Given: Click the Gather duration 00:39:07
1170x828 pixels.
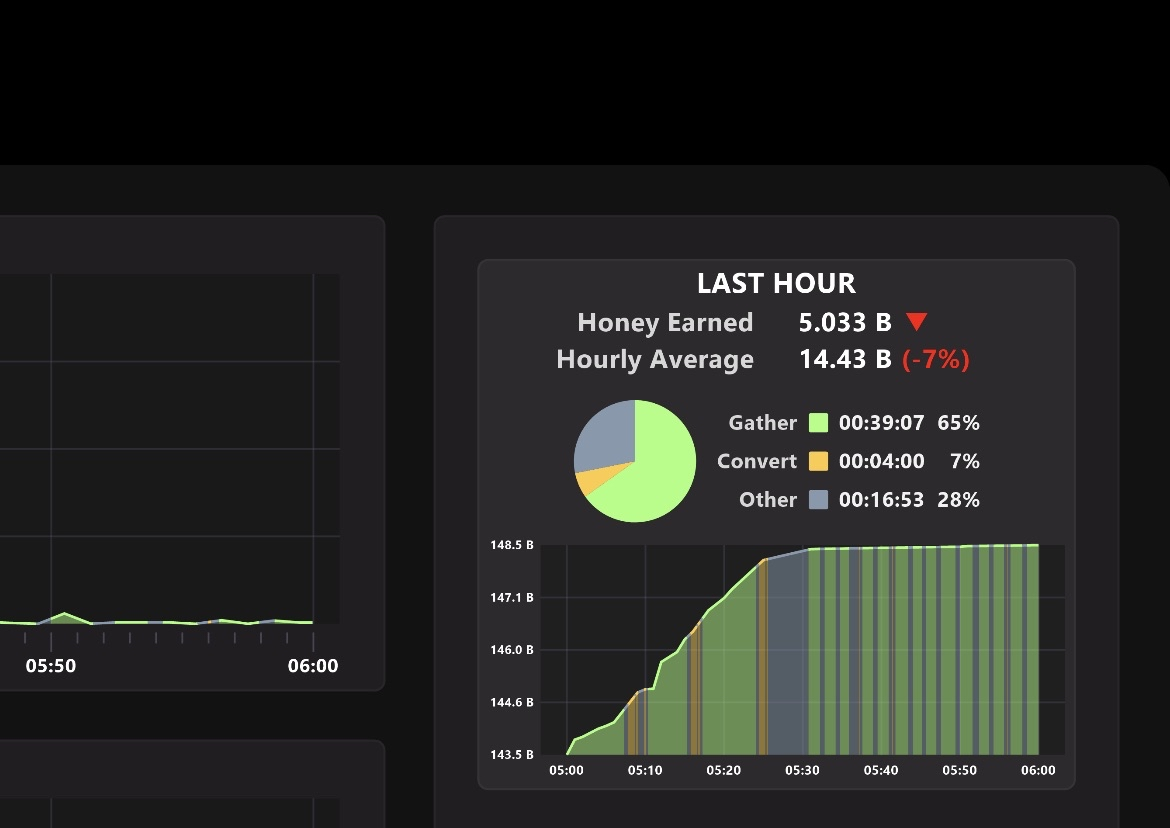Looking at the screenshot, I should tap(881, 423).
